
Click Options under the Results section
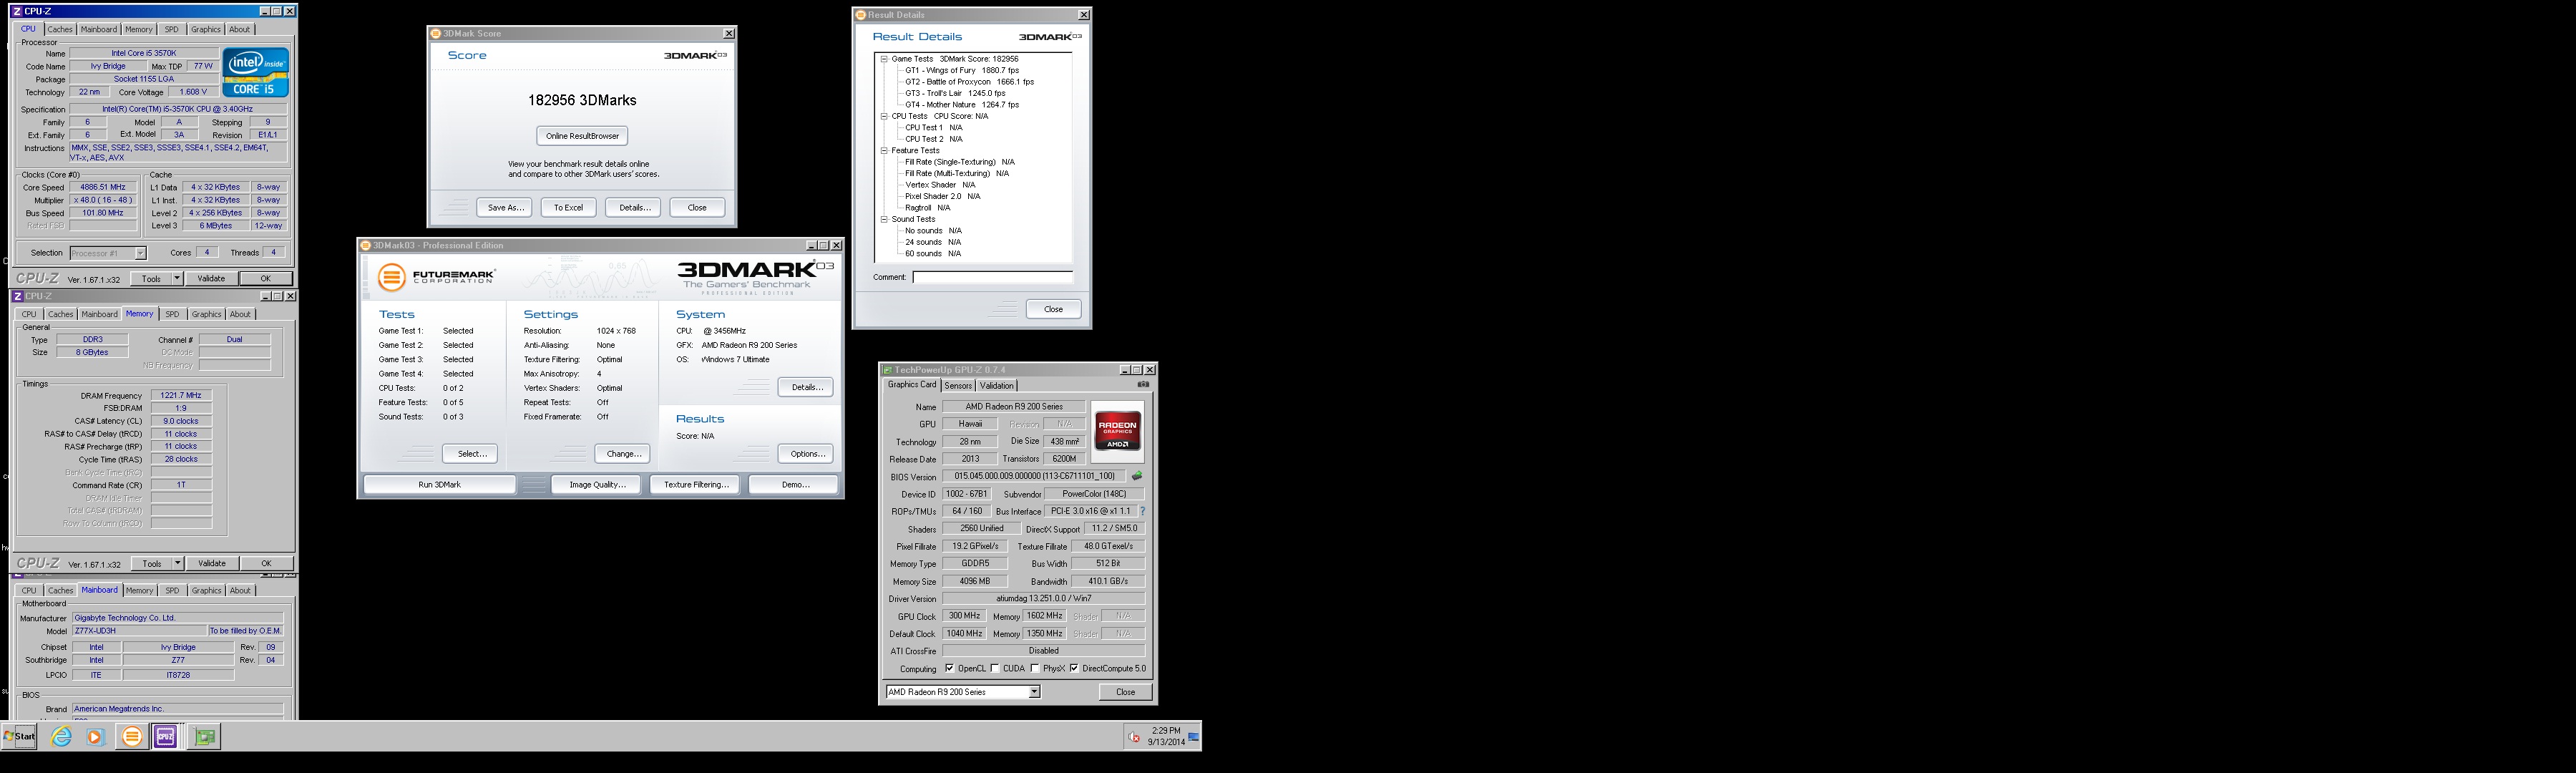coord(806,454)
